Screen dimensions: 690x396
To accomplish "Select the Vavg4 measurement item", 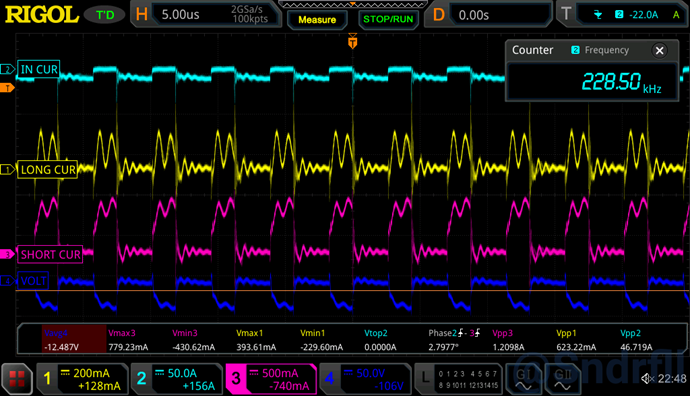I will (x=74, y=340).
